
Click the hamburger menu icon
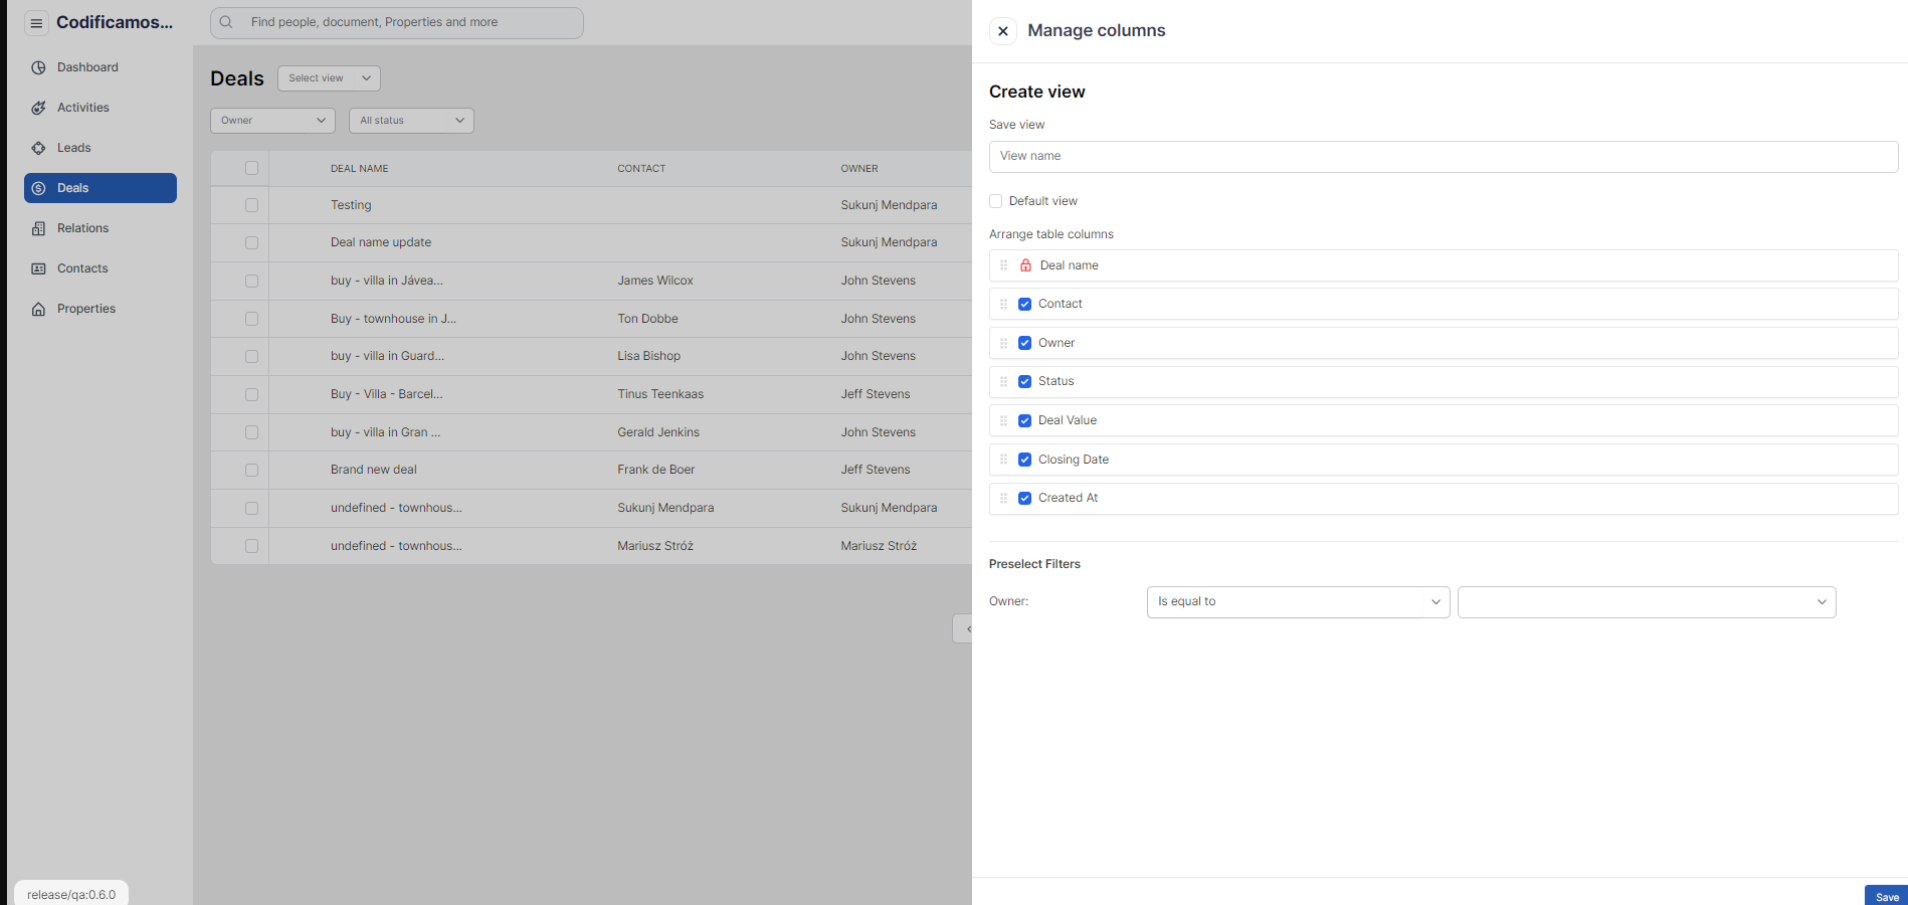coord(36,23)
